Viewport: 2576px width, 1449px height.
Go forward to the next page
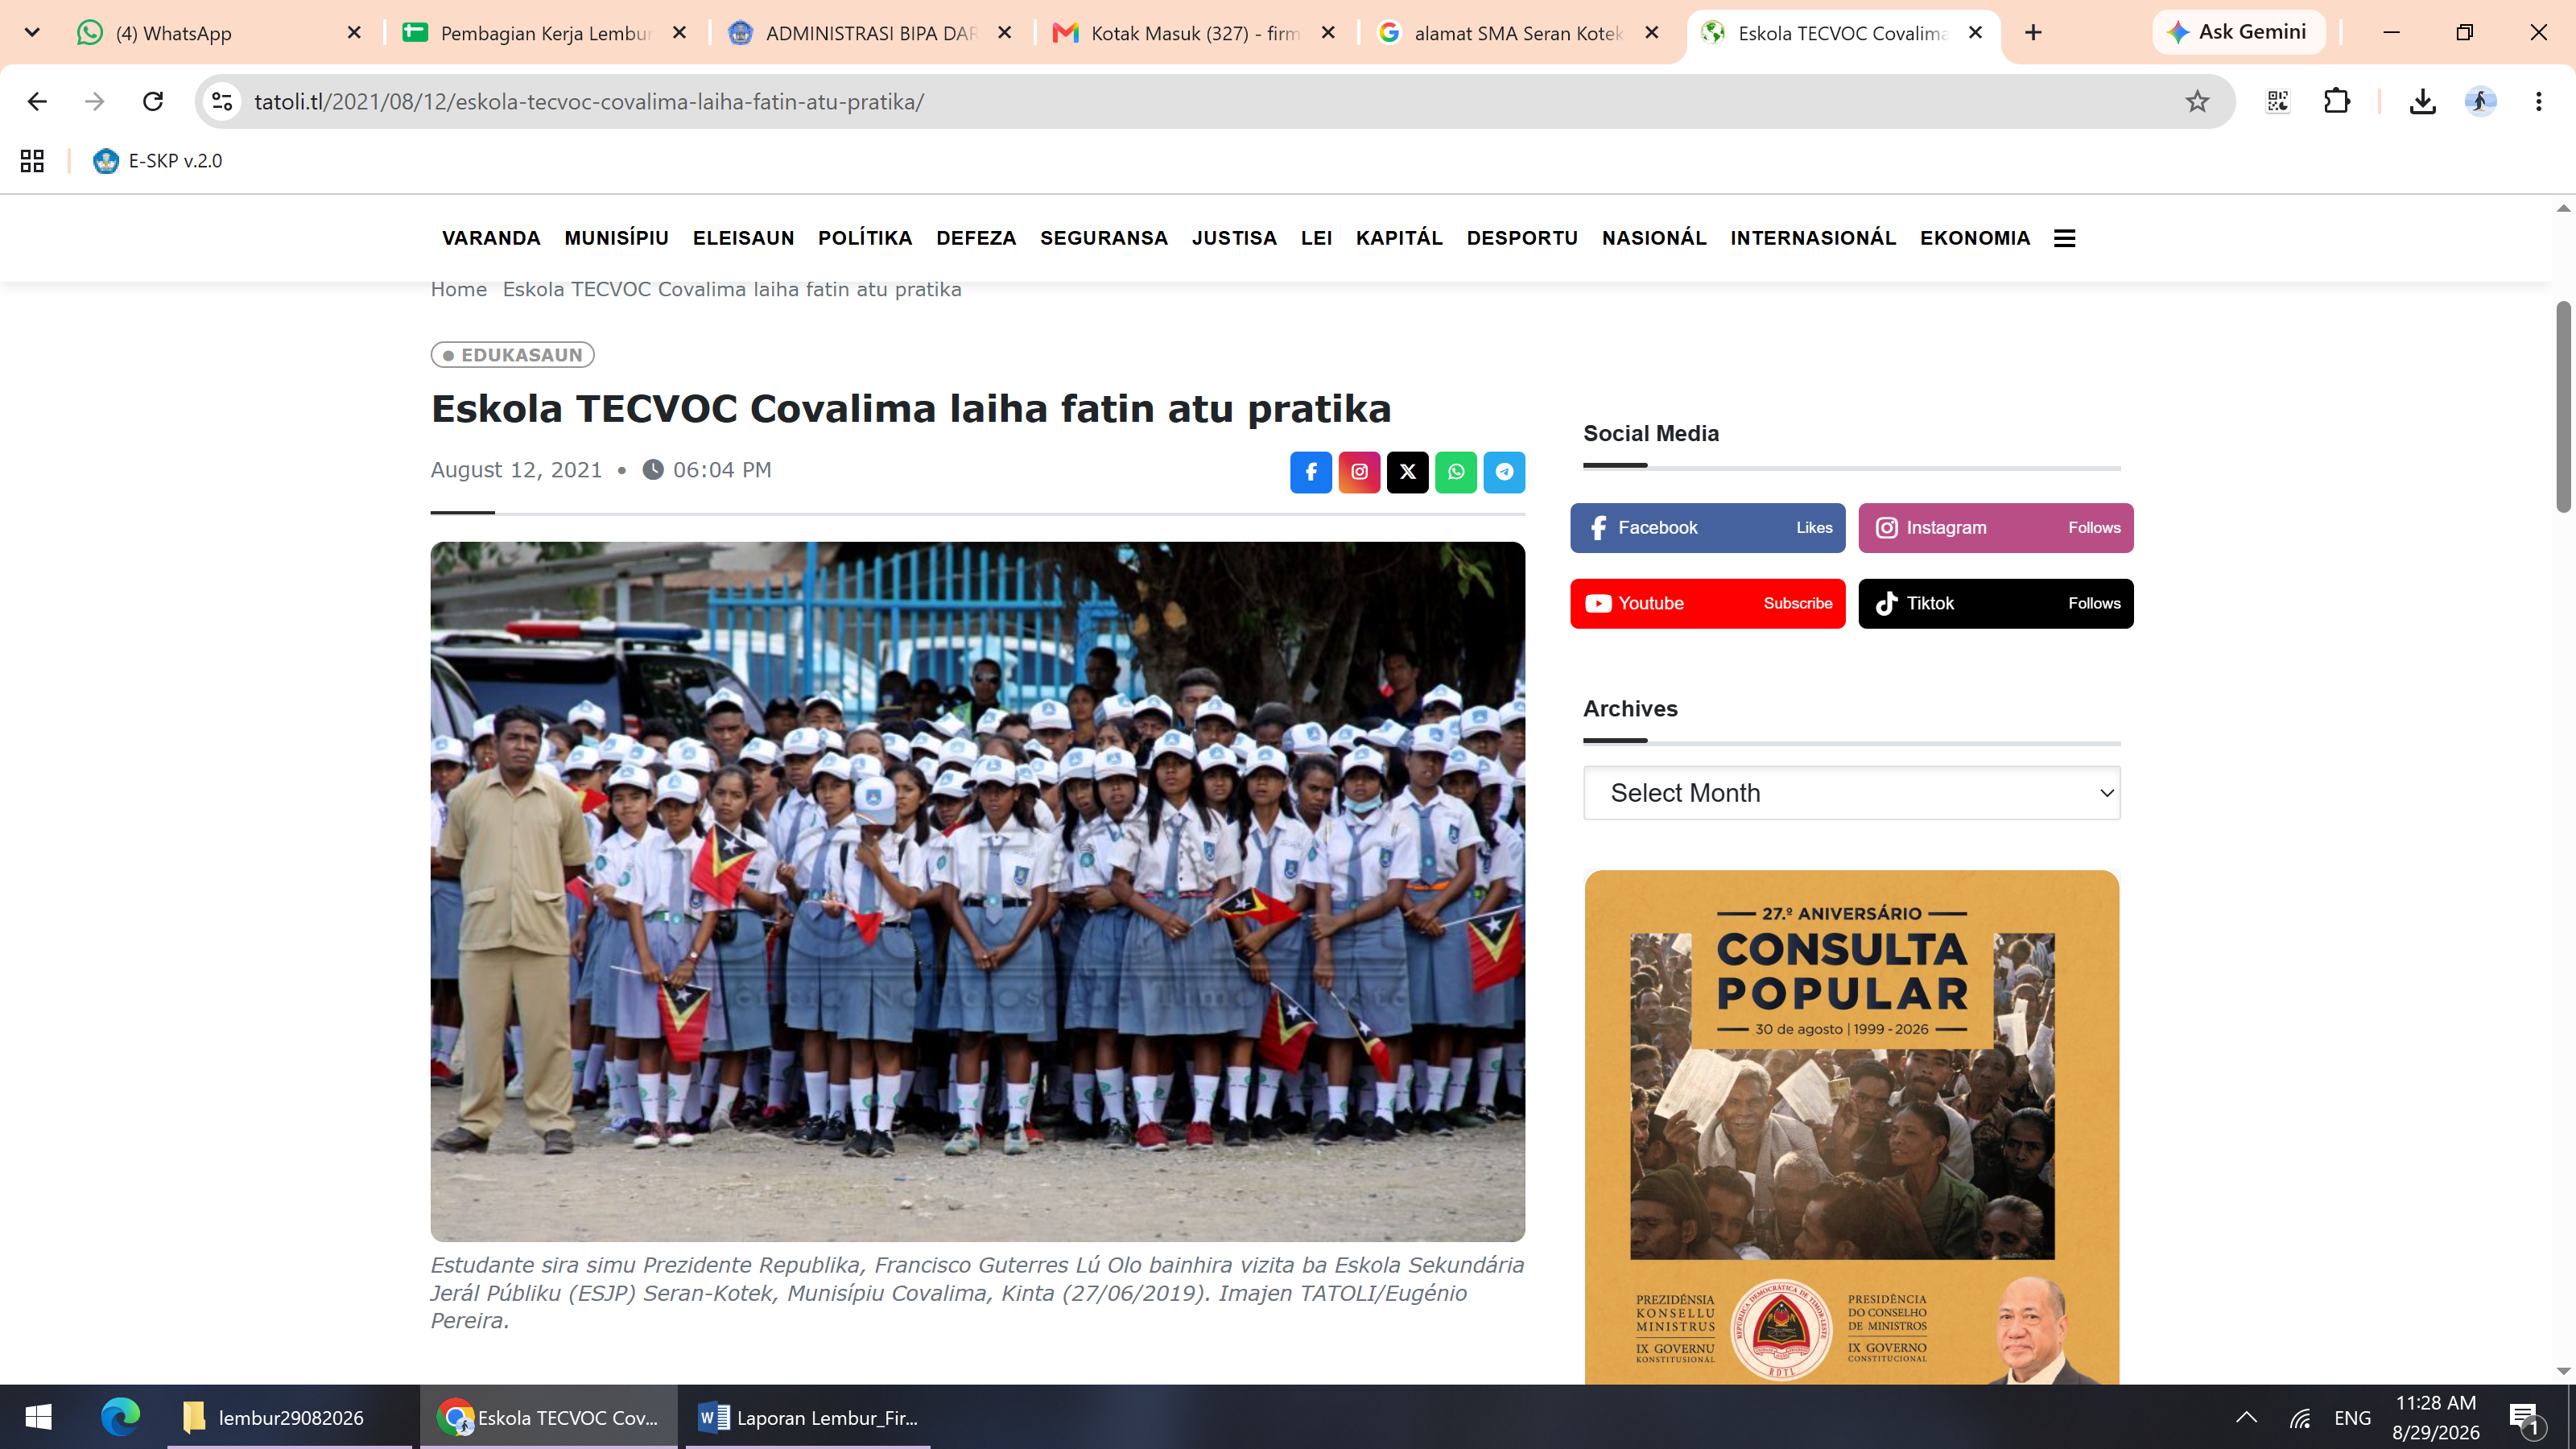[x=95, y=101]
